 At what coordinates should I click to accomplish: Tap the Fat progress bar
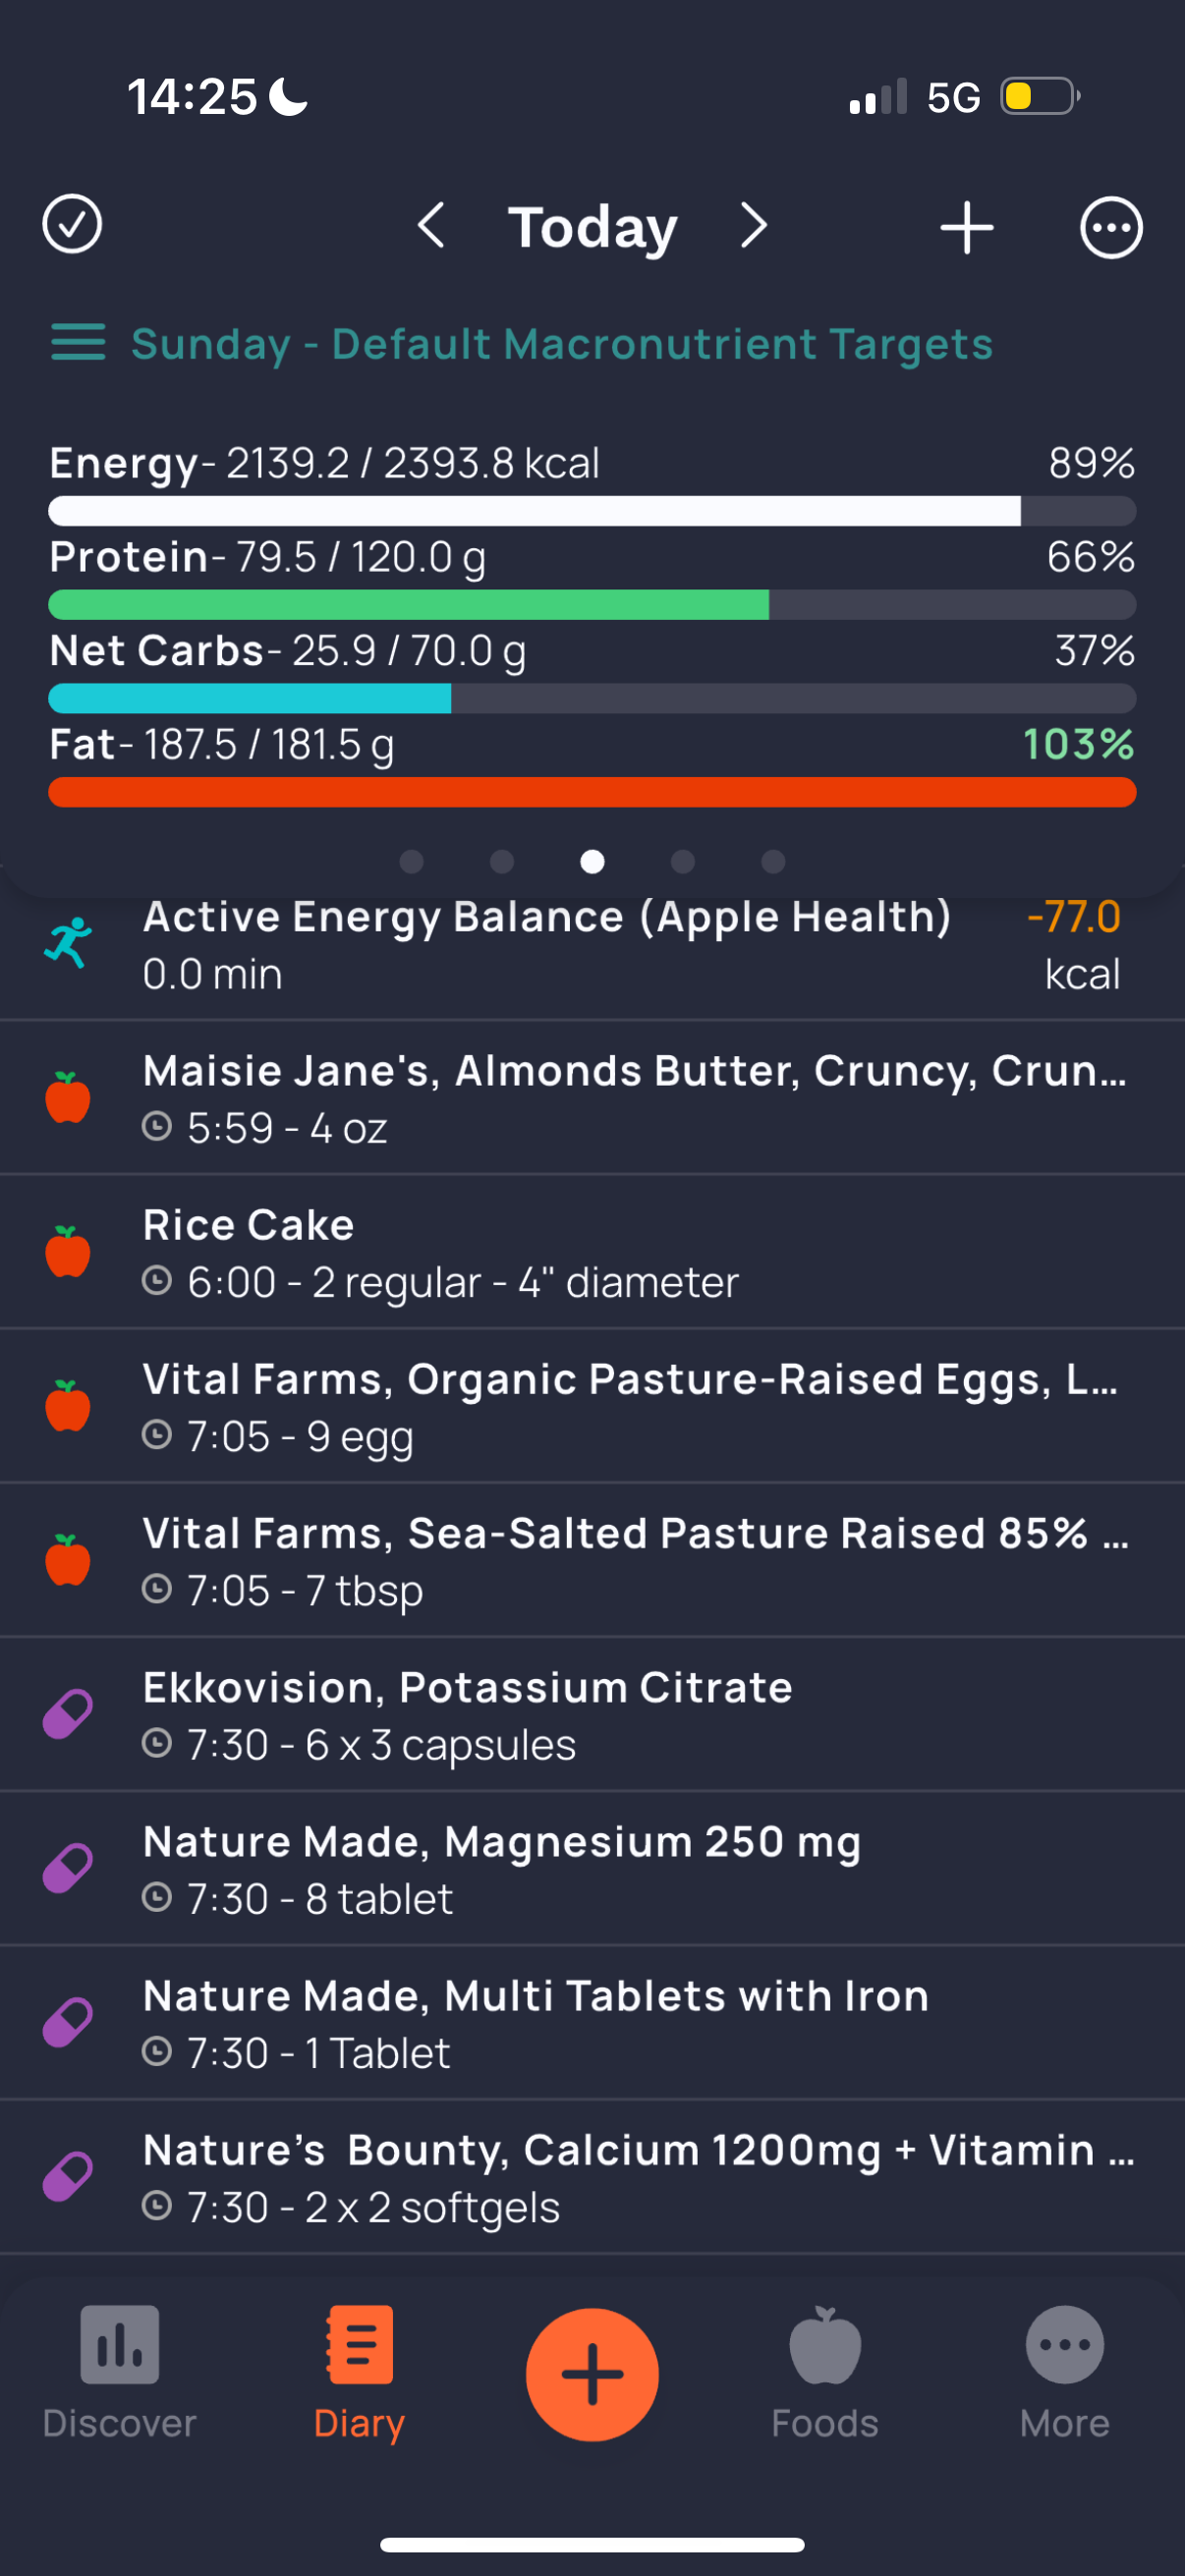[592, 792]
